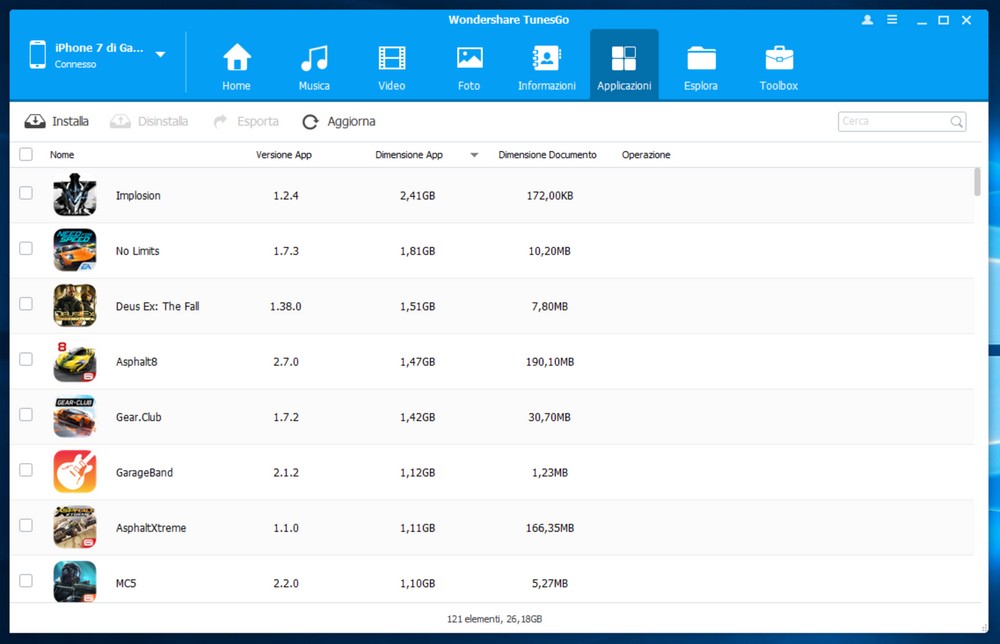The image size is (1000, 644).
Task: Open the Home section icon
Action: 237,57
